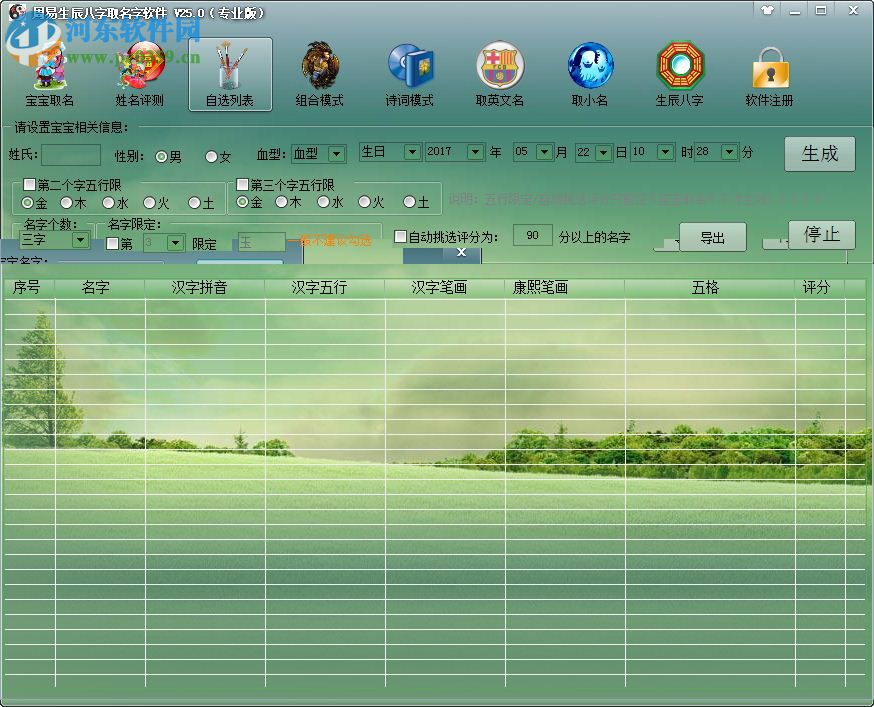Expand the day 22 dropdown
Screen dimensions: 874x707
pyautogui.click(x=604, y=153)
